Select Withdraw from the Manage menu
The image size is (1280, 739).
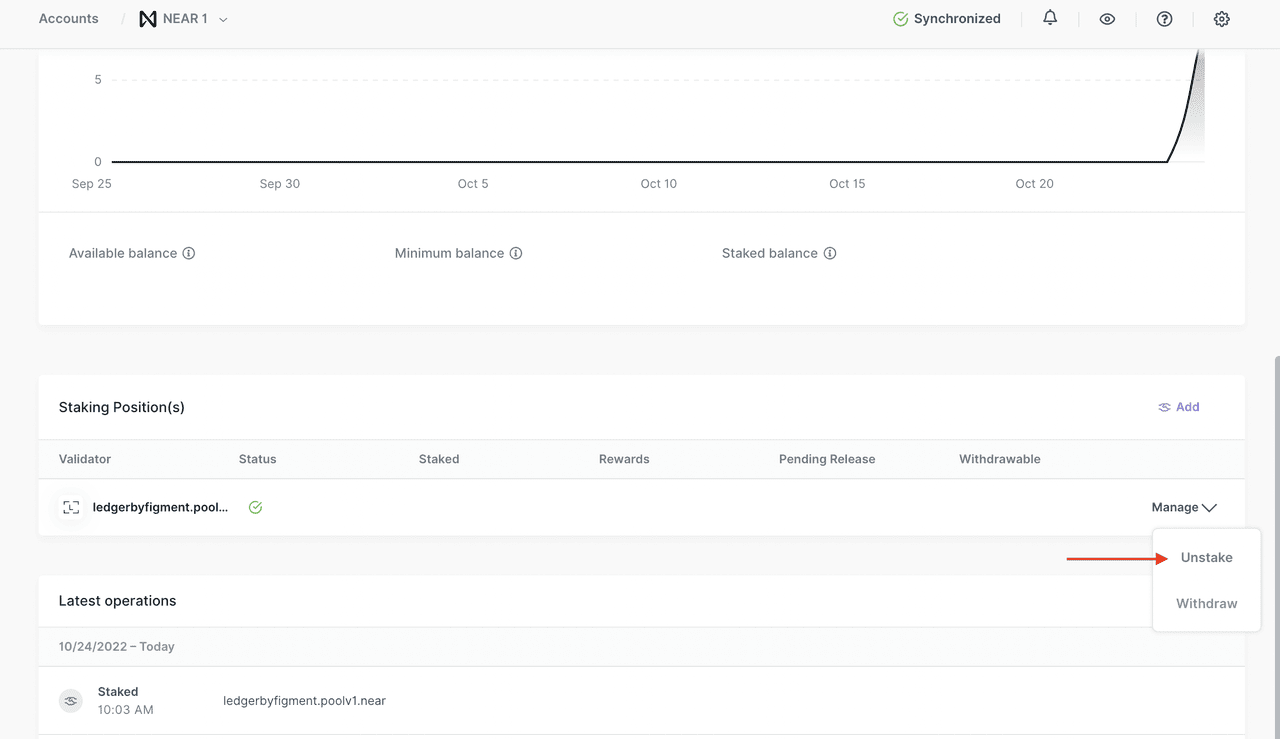[1206, 604]
